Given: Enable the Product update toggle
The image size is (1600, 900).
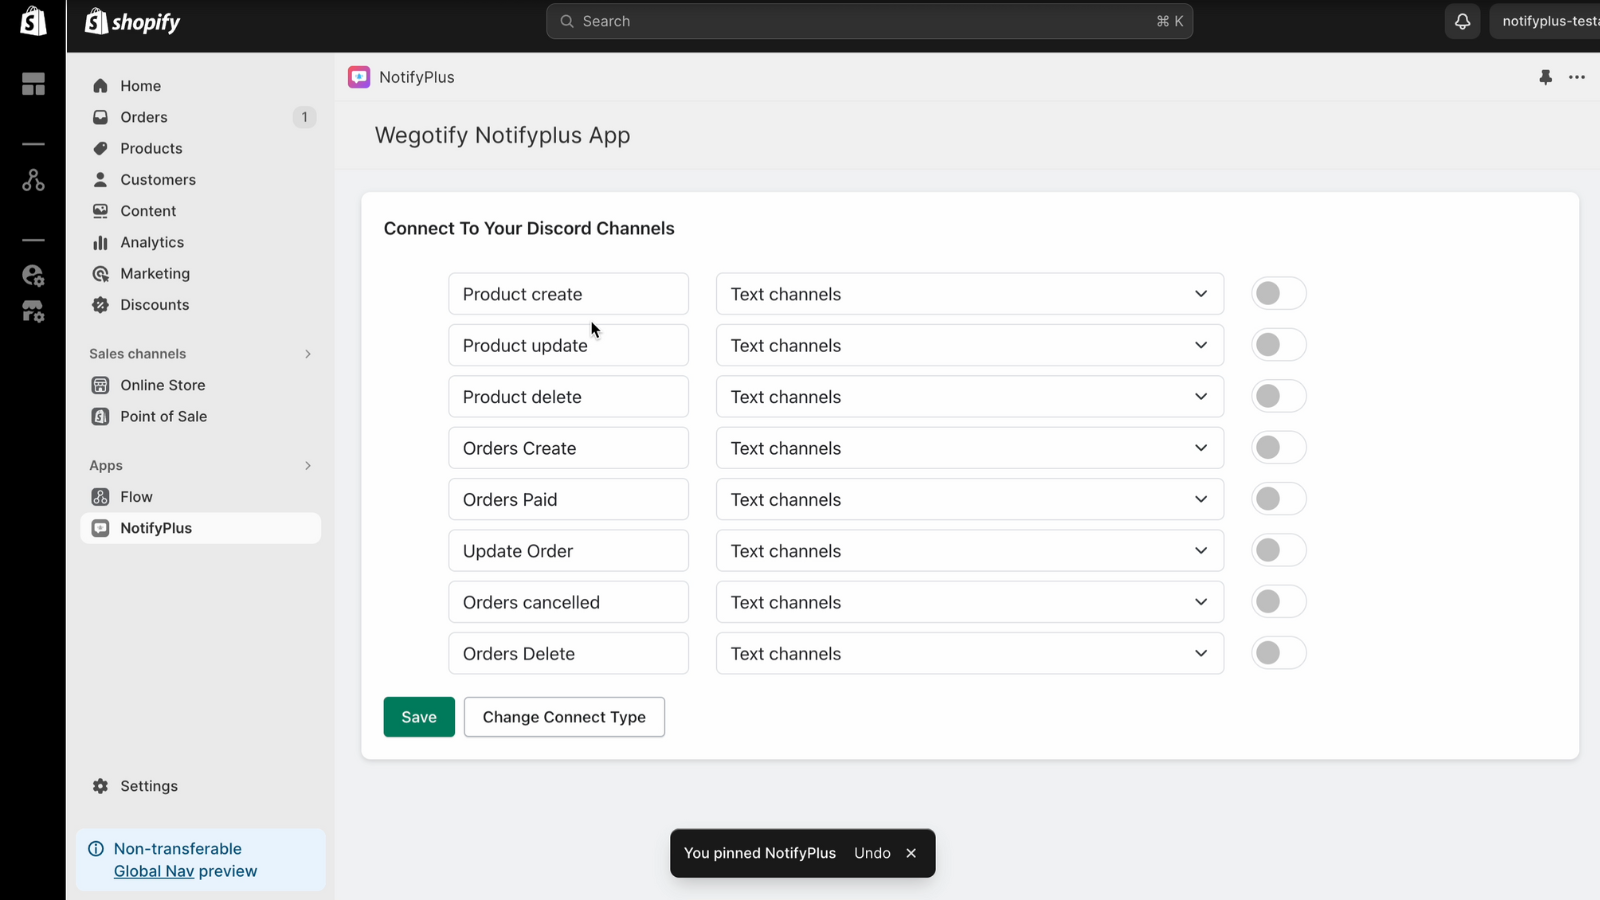Looking at the screenshot, I should point(1279,345).
